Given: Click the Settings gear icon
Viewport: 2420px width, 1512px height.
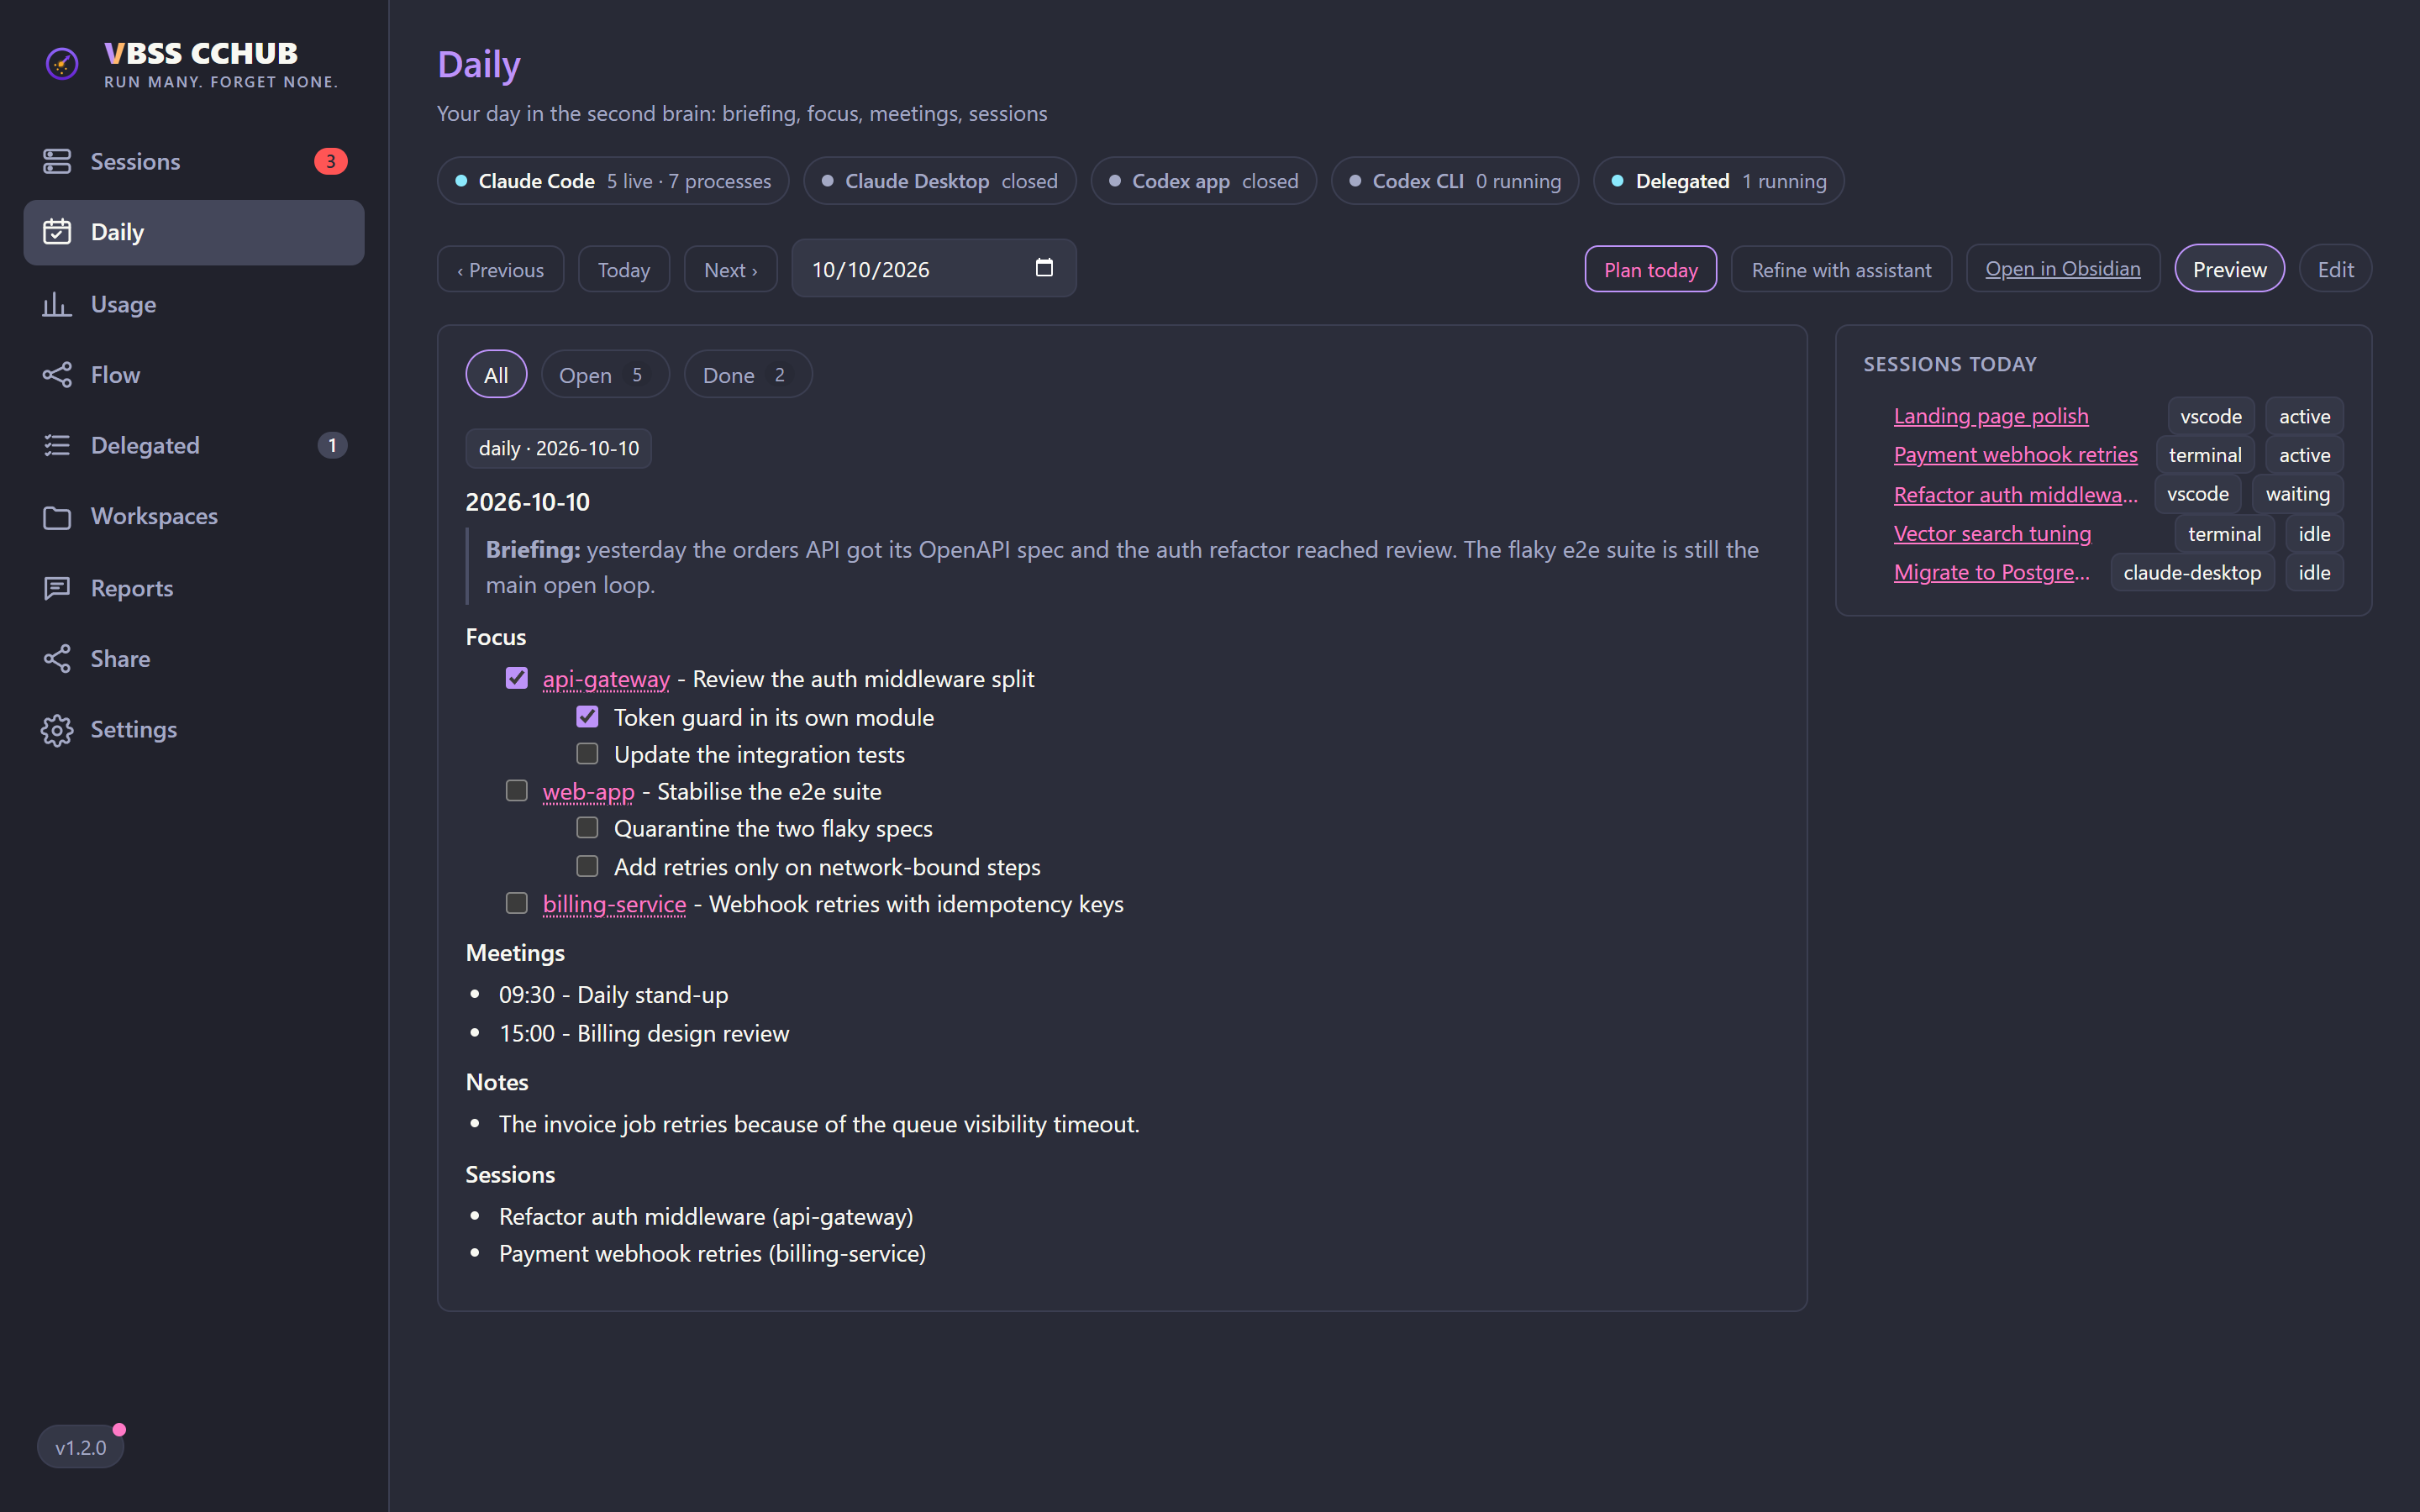Looking at the screenshot, I should coord(57,730).
